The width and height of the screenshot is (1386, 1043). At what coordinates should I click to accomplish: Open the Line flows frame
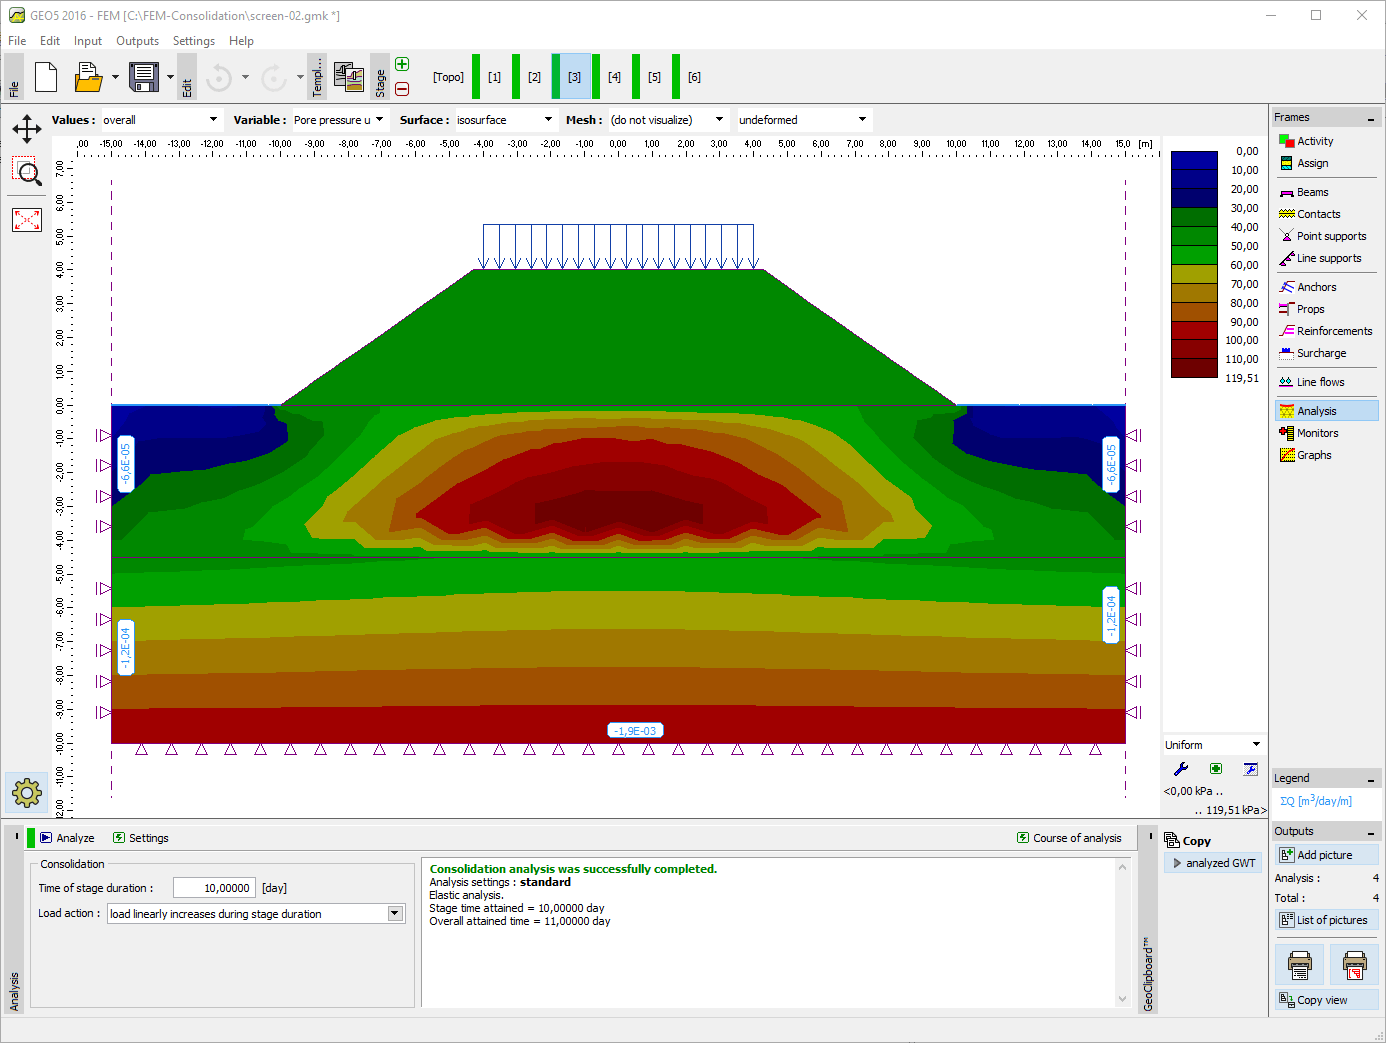pyautogui.click(x=1316, y=381)
